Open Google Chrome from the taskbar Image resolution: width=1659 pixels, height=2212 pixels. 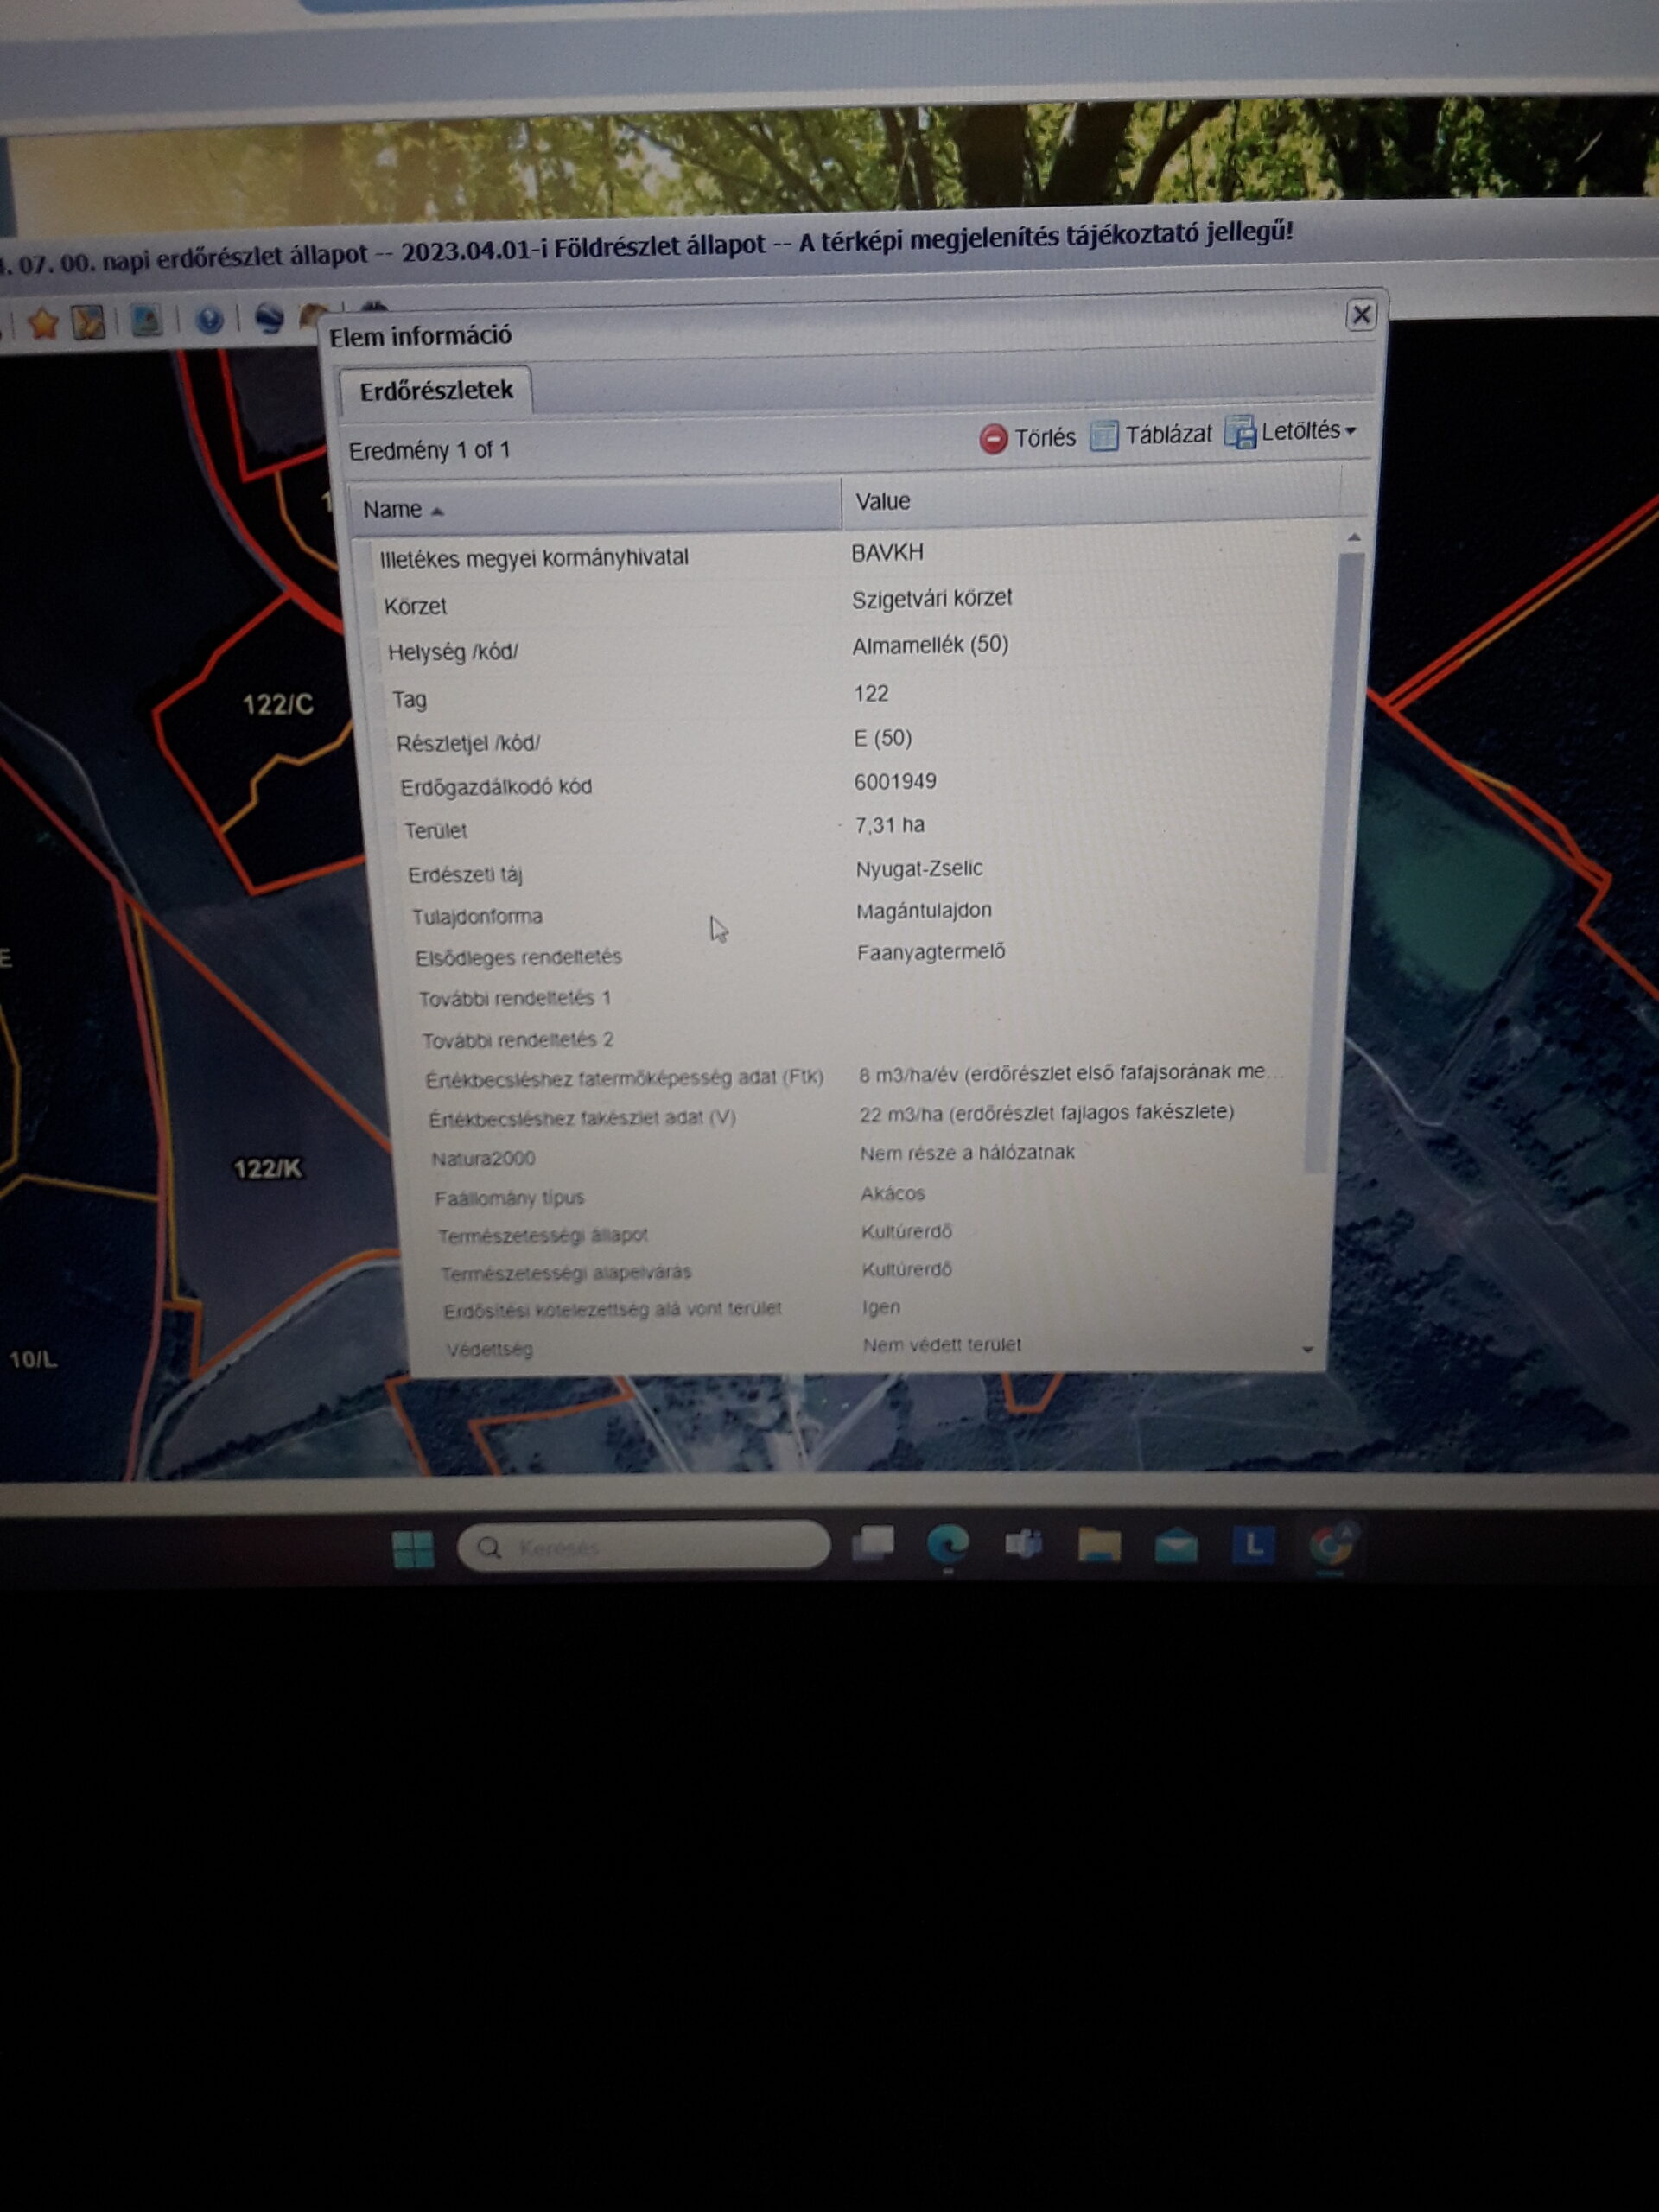pos(1330,1546)
